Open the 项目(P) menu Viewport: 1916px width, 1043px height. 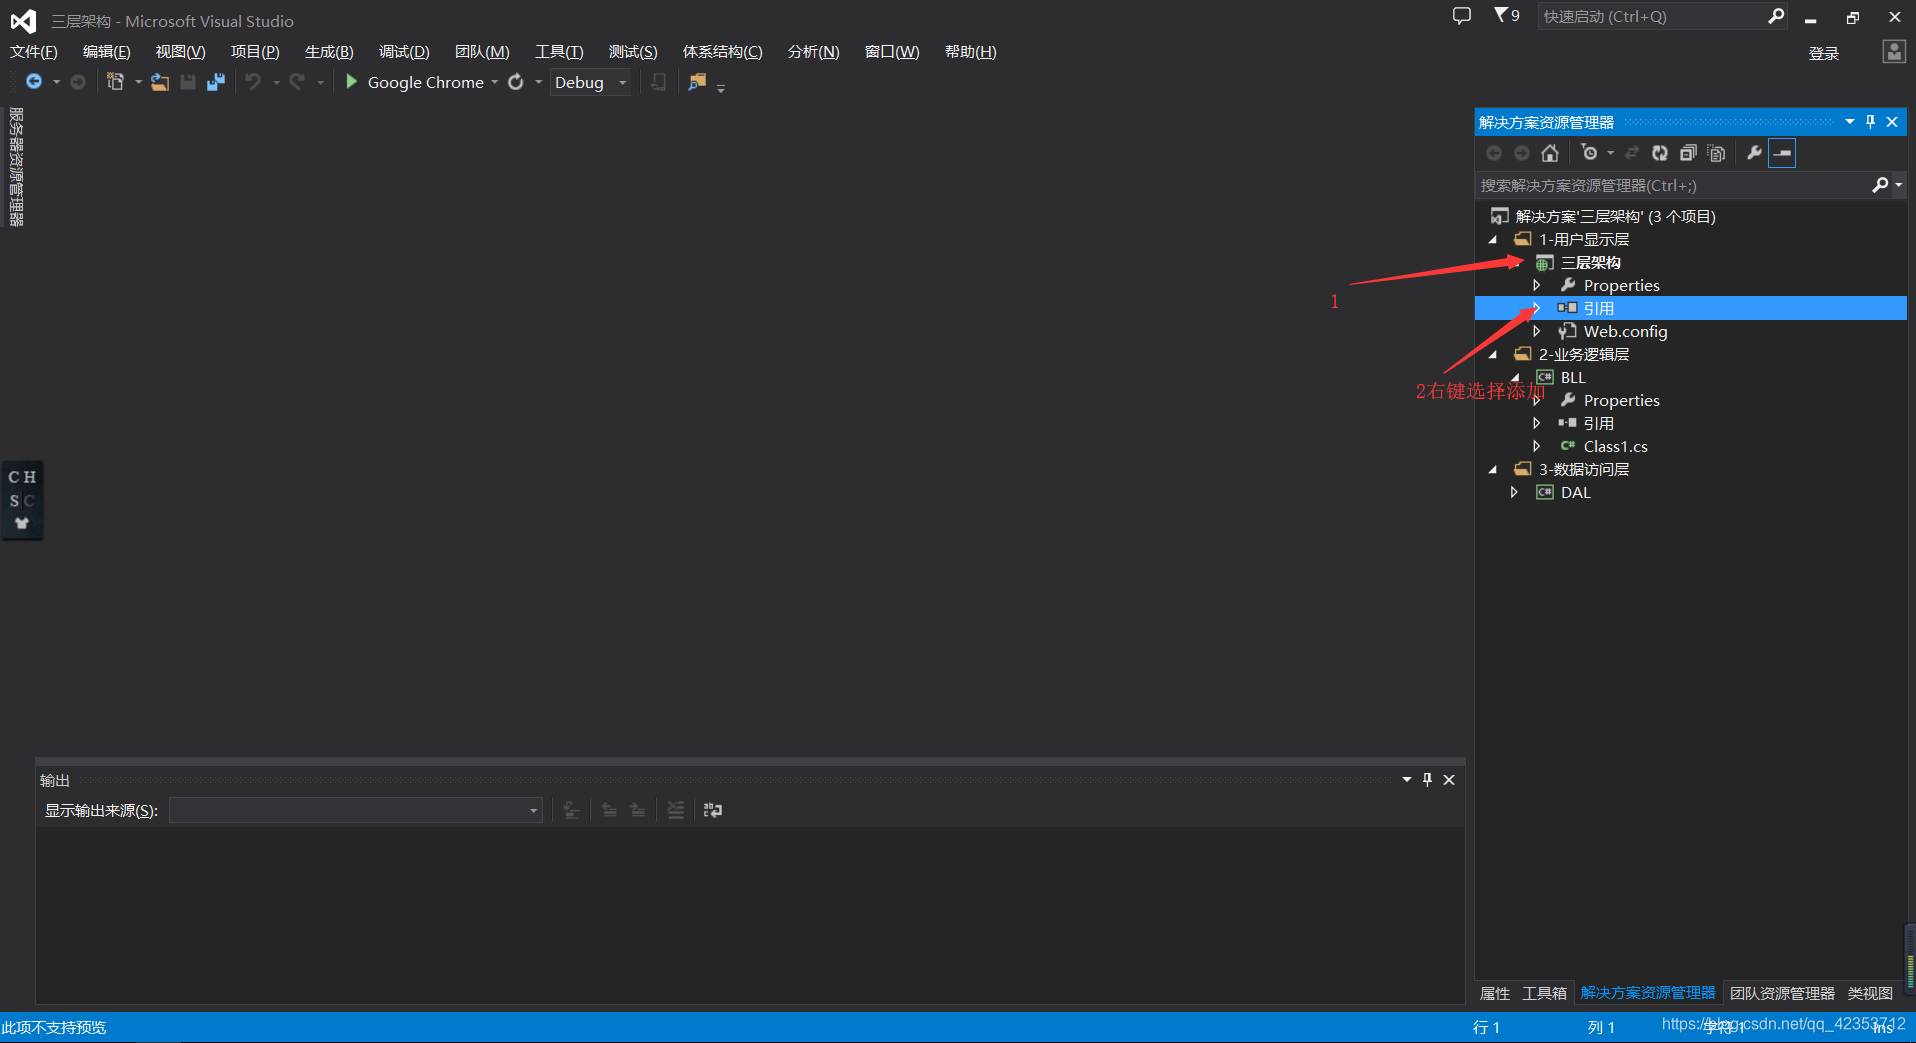coord(255,52)
